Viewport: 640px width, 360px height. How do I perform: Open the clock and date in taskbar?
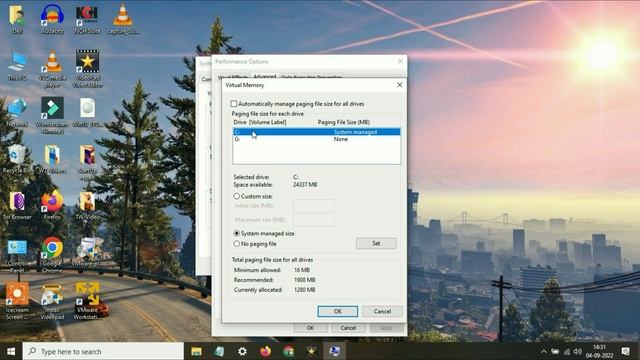[599, 351]
